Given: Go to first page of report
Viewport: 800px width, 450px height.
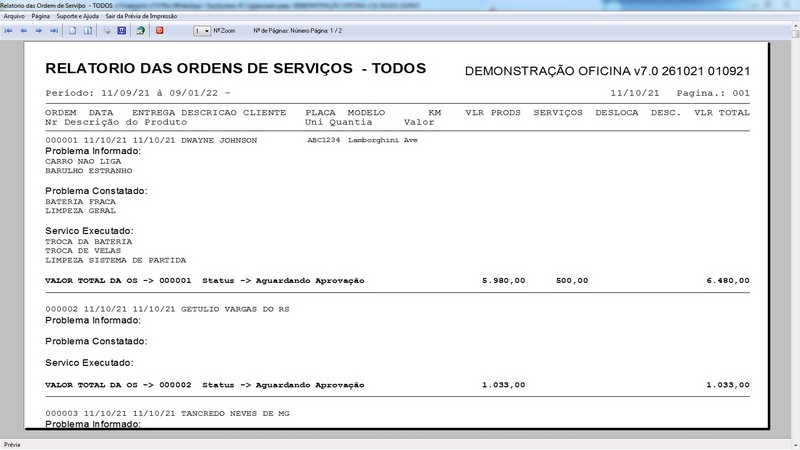Looking at the screenshot, I should (9, 31).
